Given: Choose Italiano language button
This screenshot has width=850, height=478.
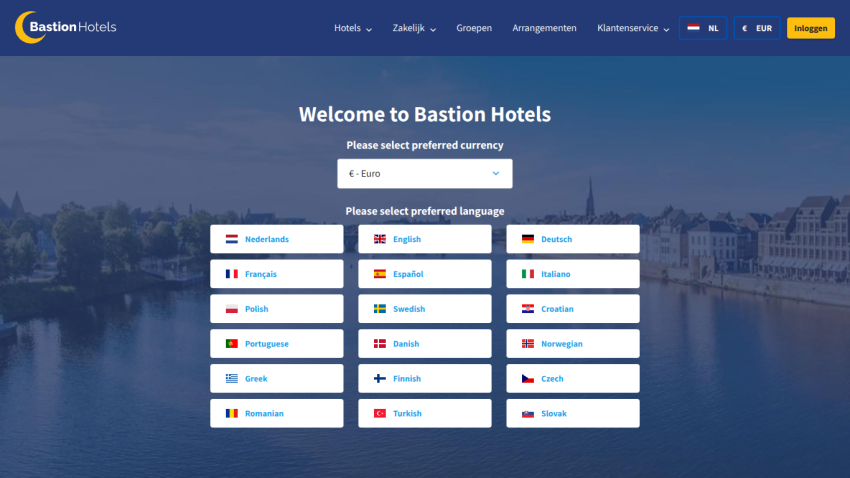Looking at the screenshot, I should coord(572,274).
